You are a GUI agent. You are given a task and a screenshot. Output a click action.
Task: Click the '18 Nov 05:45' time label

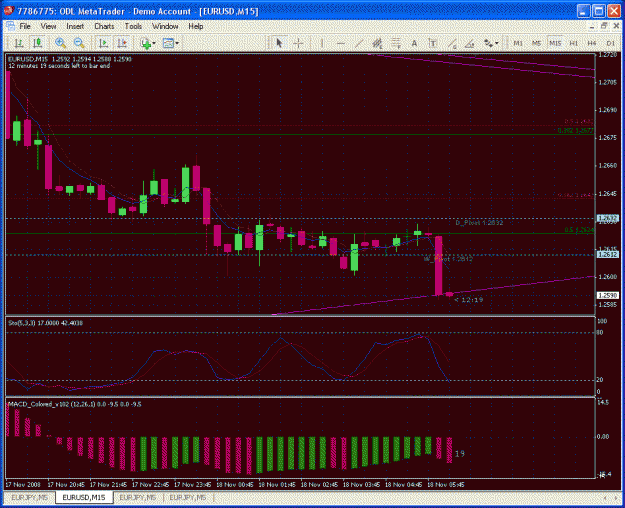tap(446, 485)
